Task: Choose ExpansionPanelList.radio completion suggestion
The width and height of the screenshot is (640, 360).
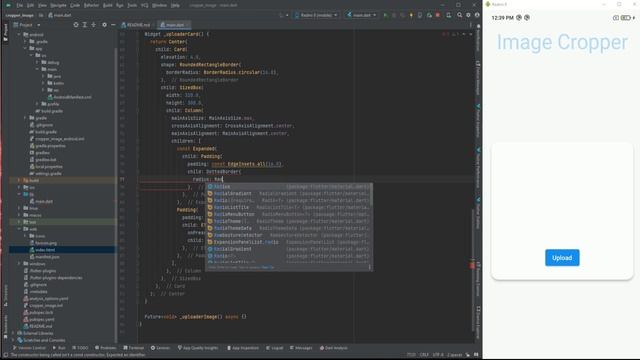Action: [288, 242]
